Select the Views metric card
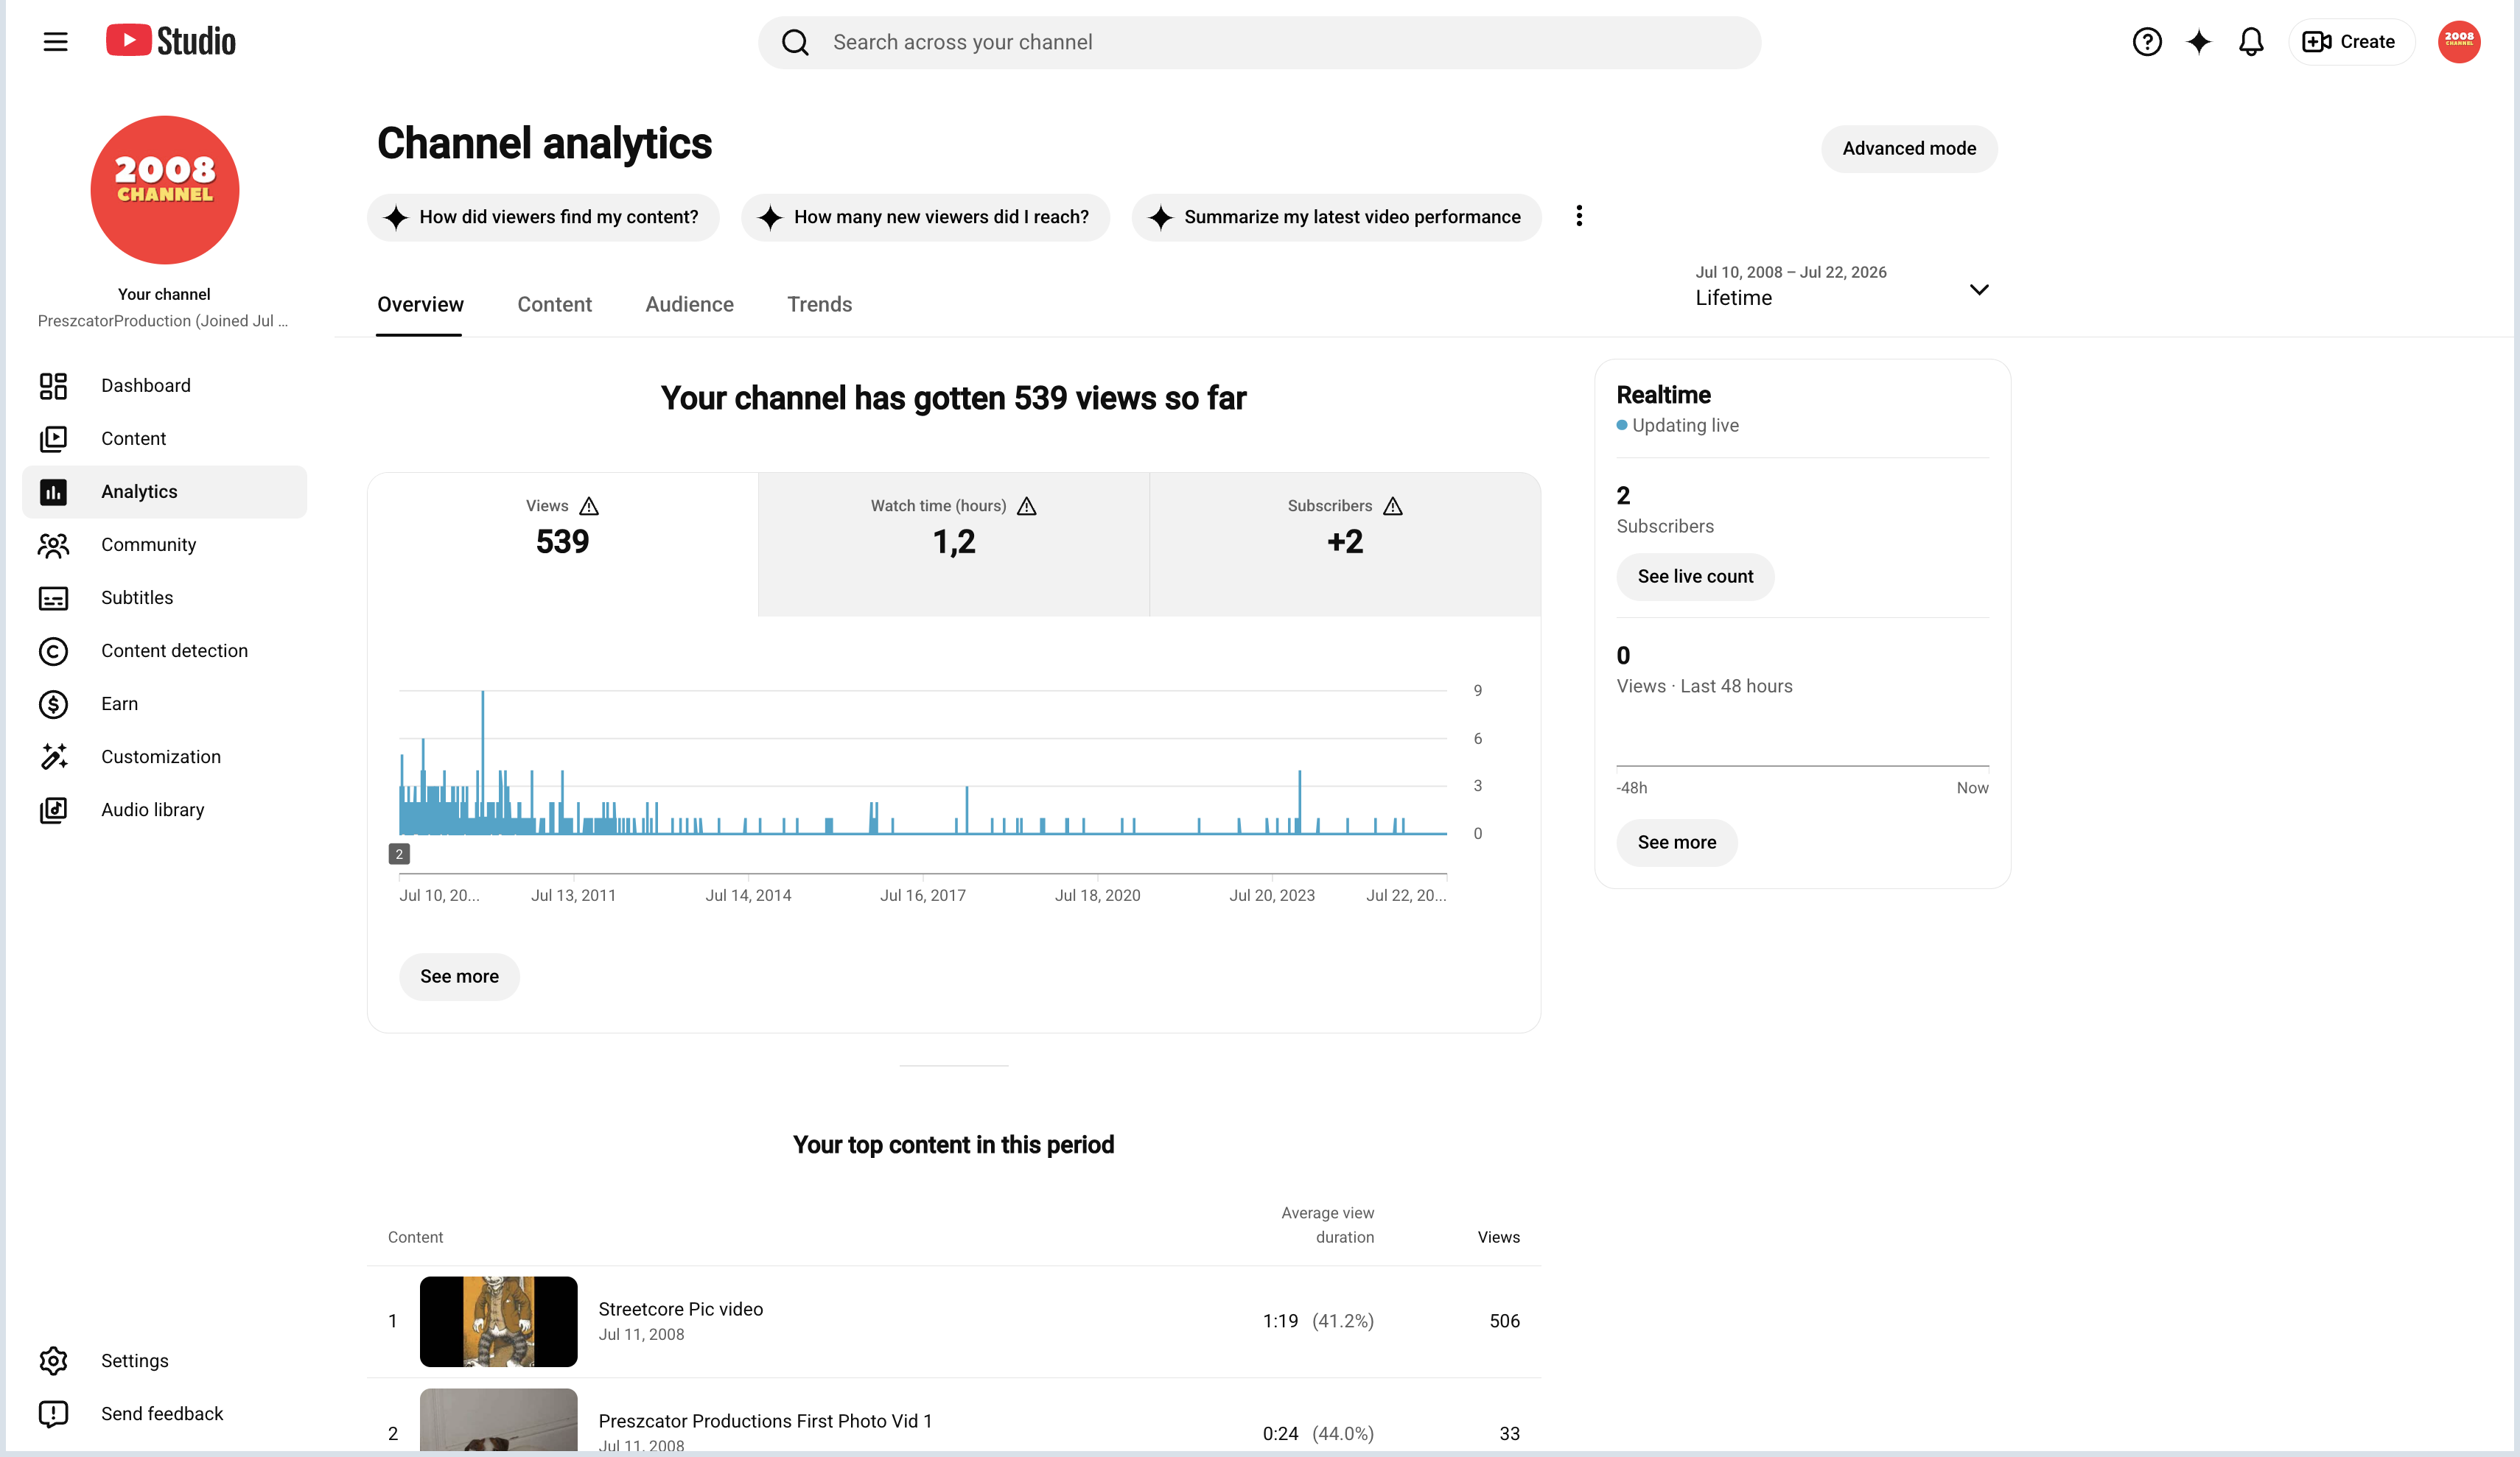Screen dimensions: 2520x1457 point(562,544)
